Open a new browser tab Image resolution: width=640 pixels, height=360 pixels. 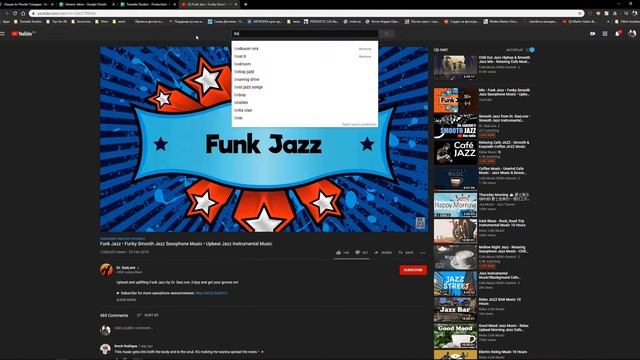pos(245,4)
